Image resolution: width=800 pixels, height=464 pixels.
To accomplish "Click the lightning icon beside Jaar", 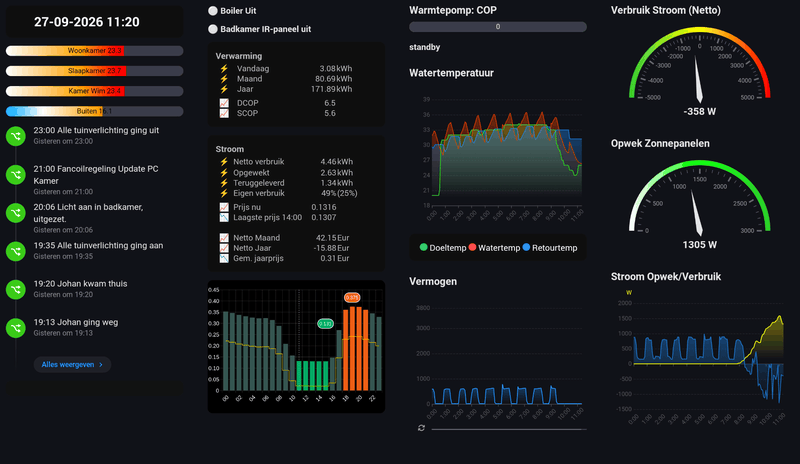I will [224, 89].
